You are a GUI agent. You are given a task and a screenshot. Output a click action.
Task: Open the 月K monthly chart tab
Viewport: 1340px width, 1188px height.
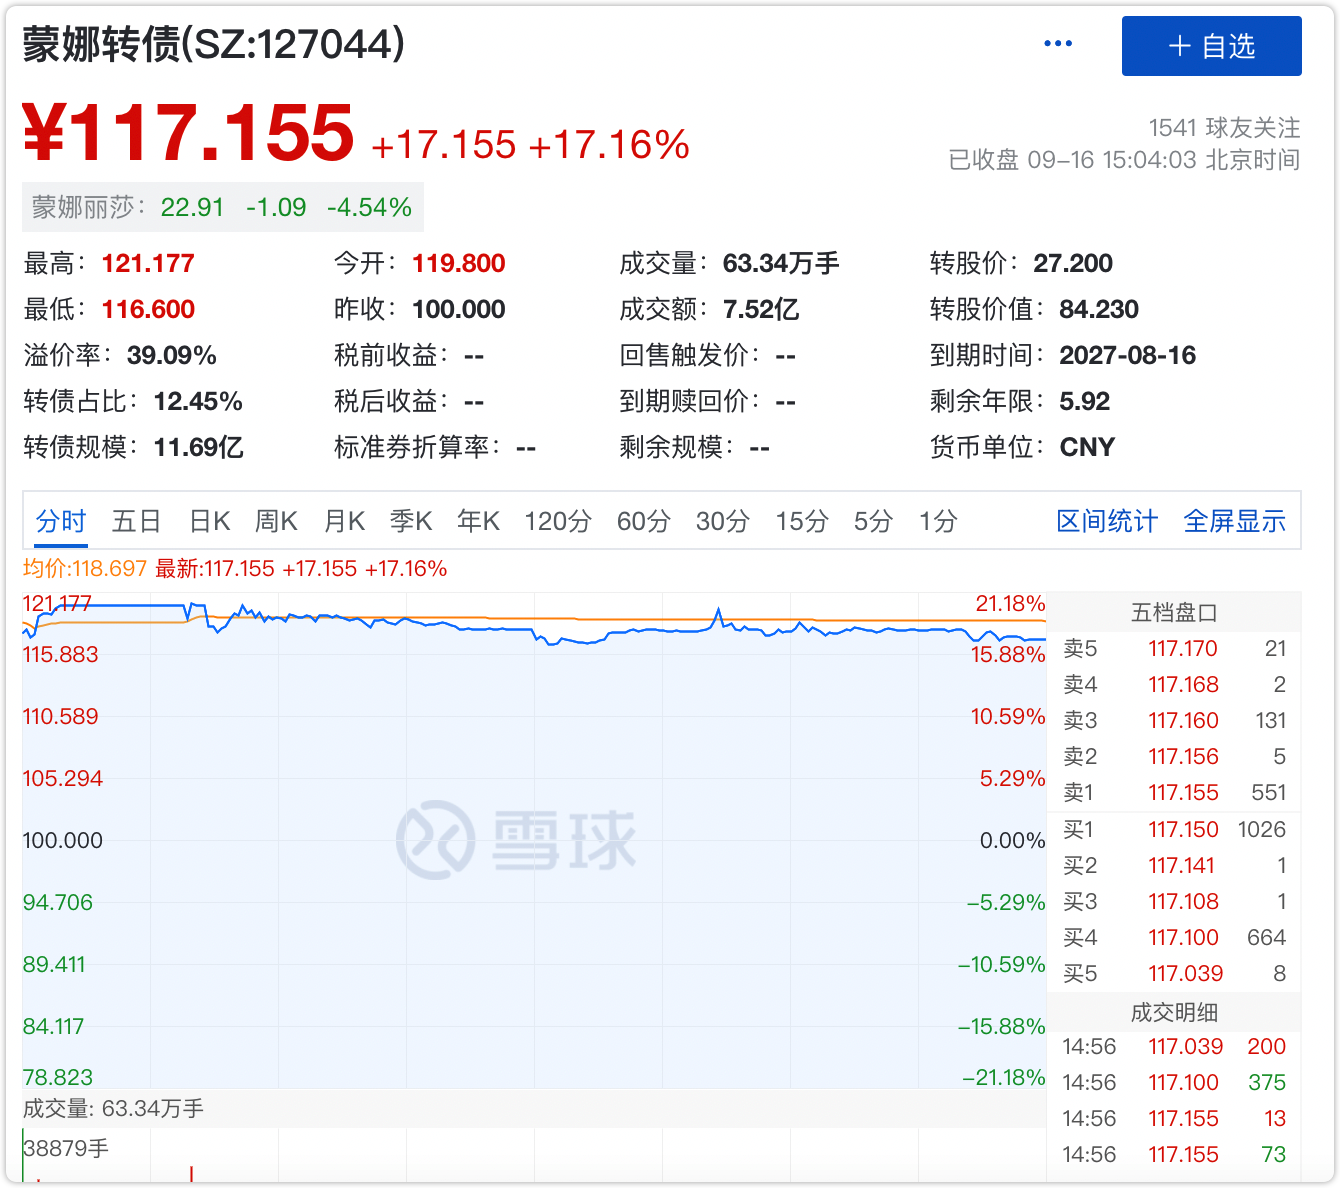point(344,521)
